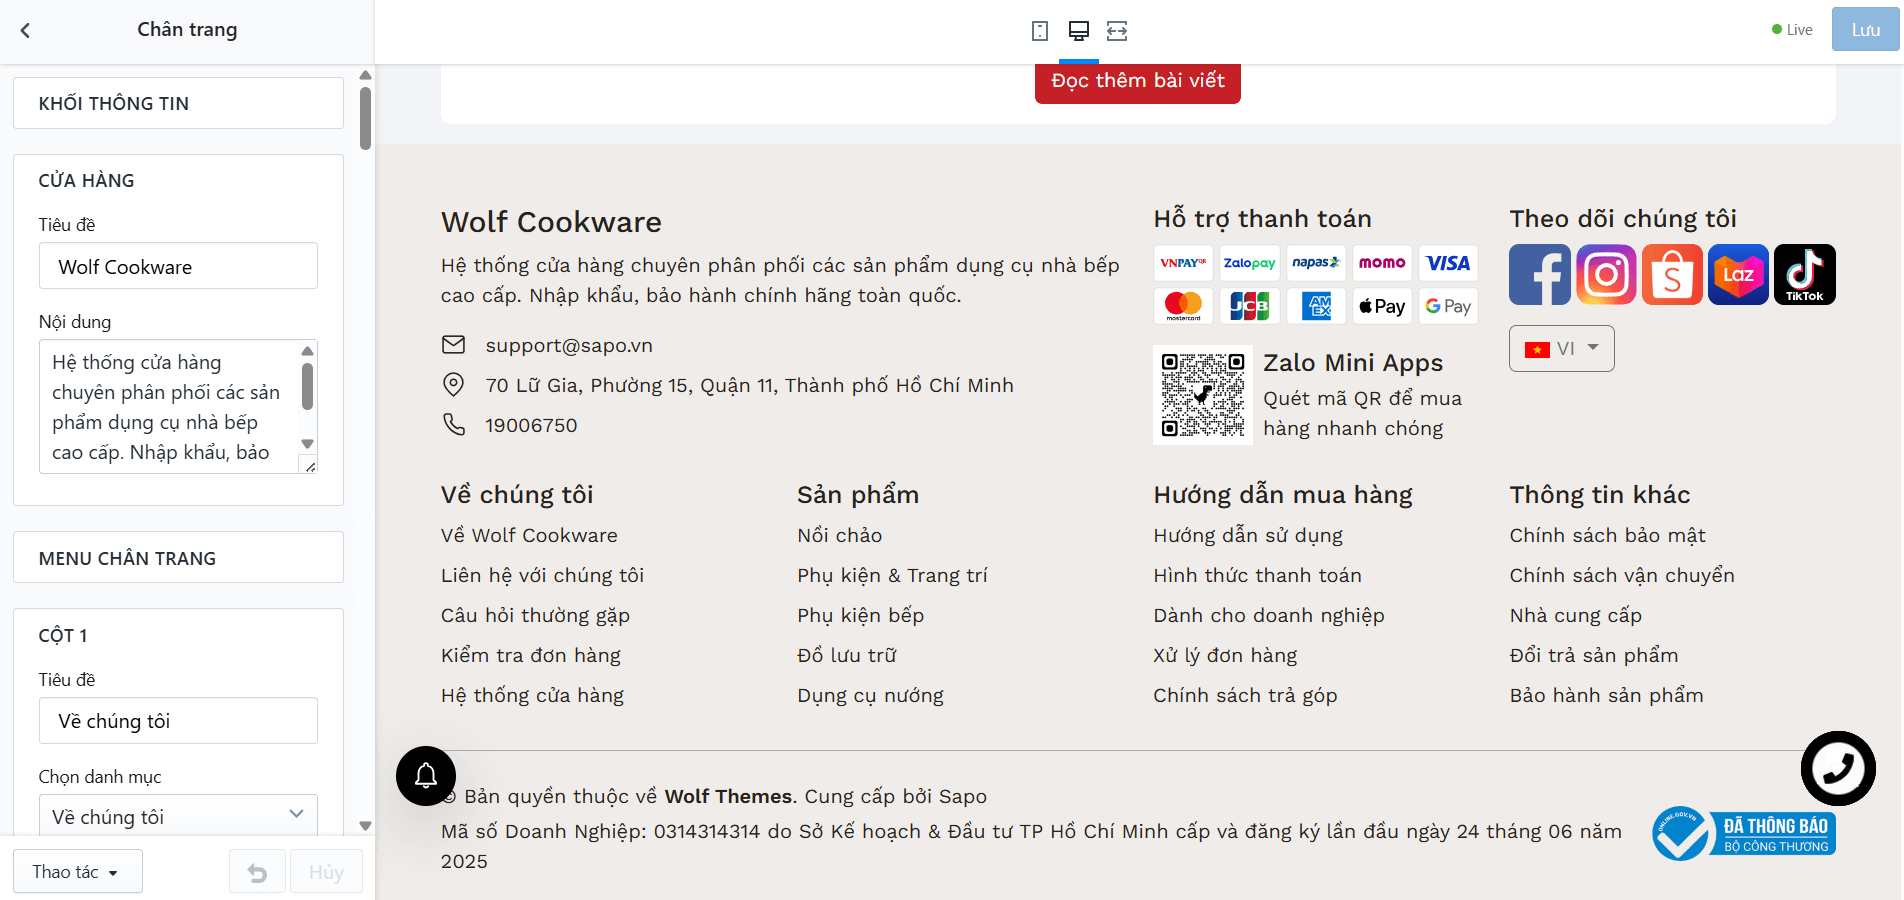1904x900 pixels.
Task: Click the textarea scroll down arrow
Action: [308, 443]
